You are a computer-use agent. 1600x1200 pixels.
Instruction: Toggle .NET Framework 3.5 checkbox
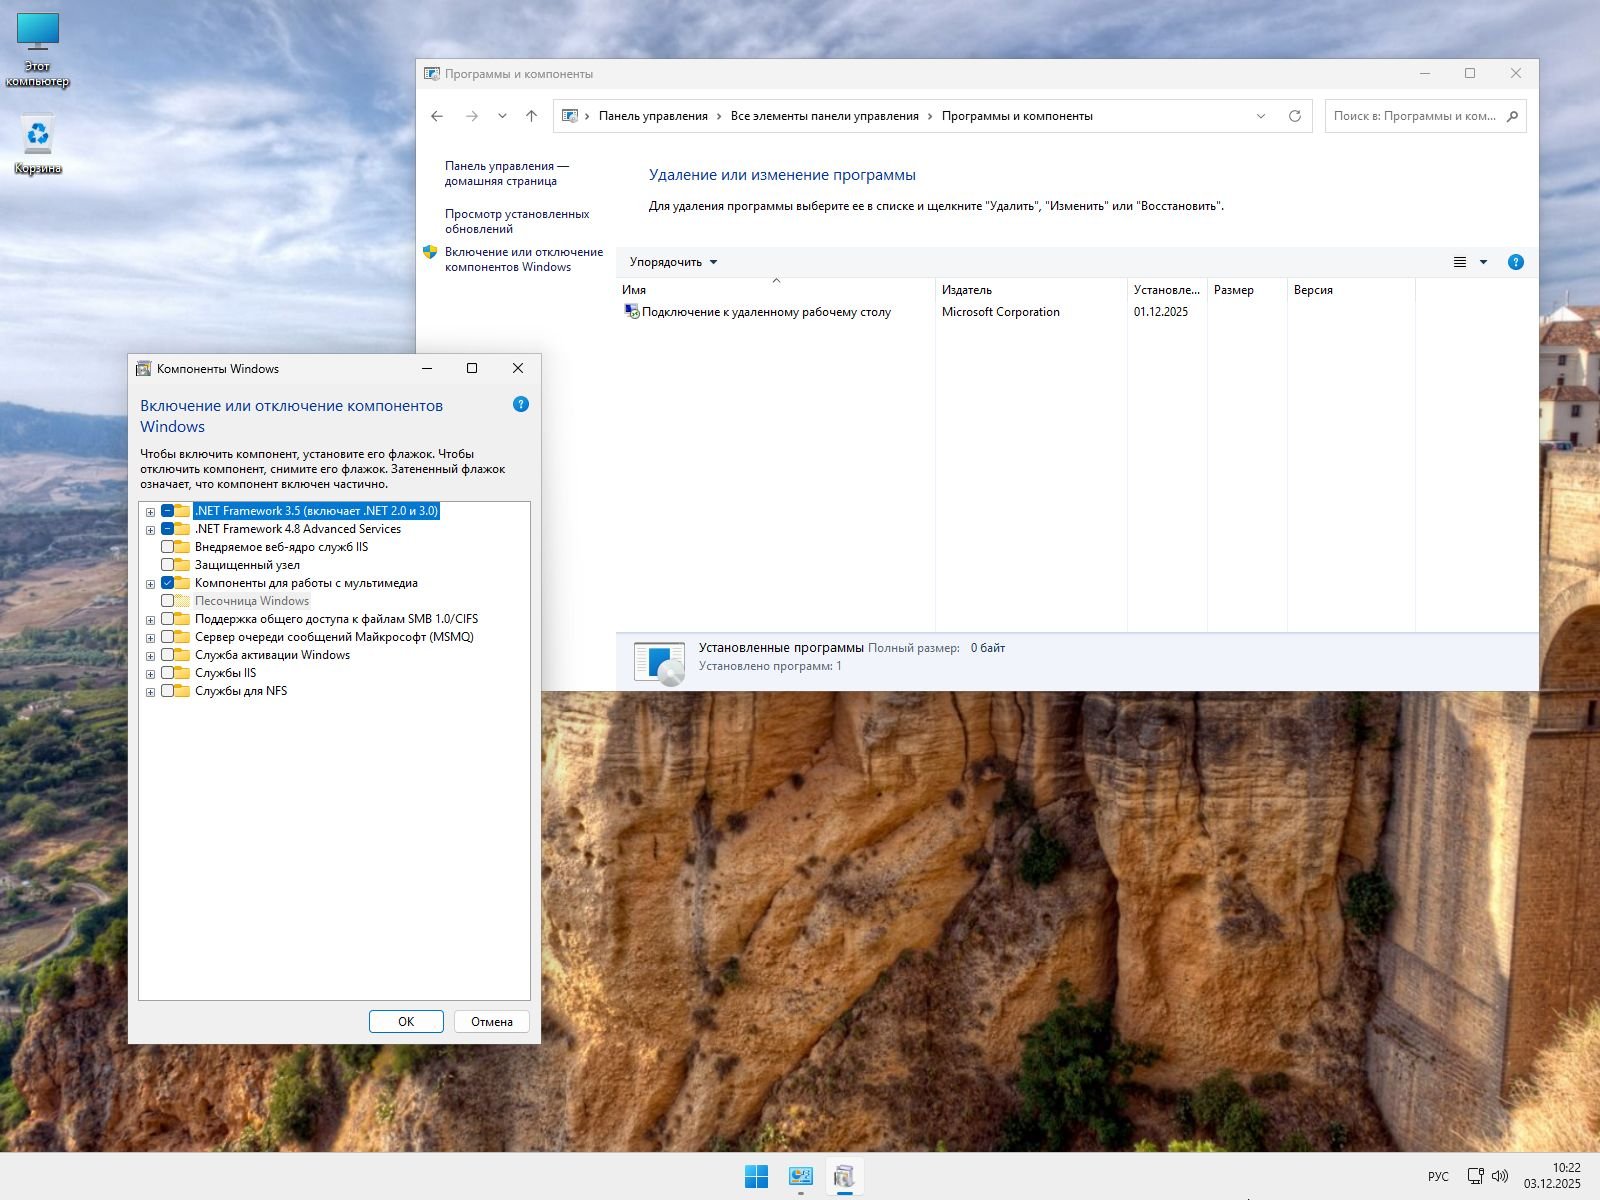point(167,511)
